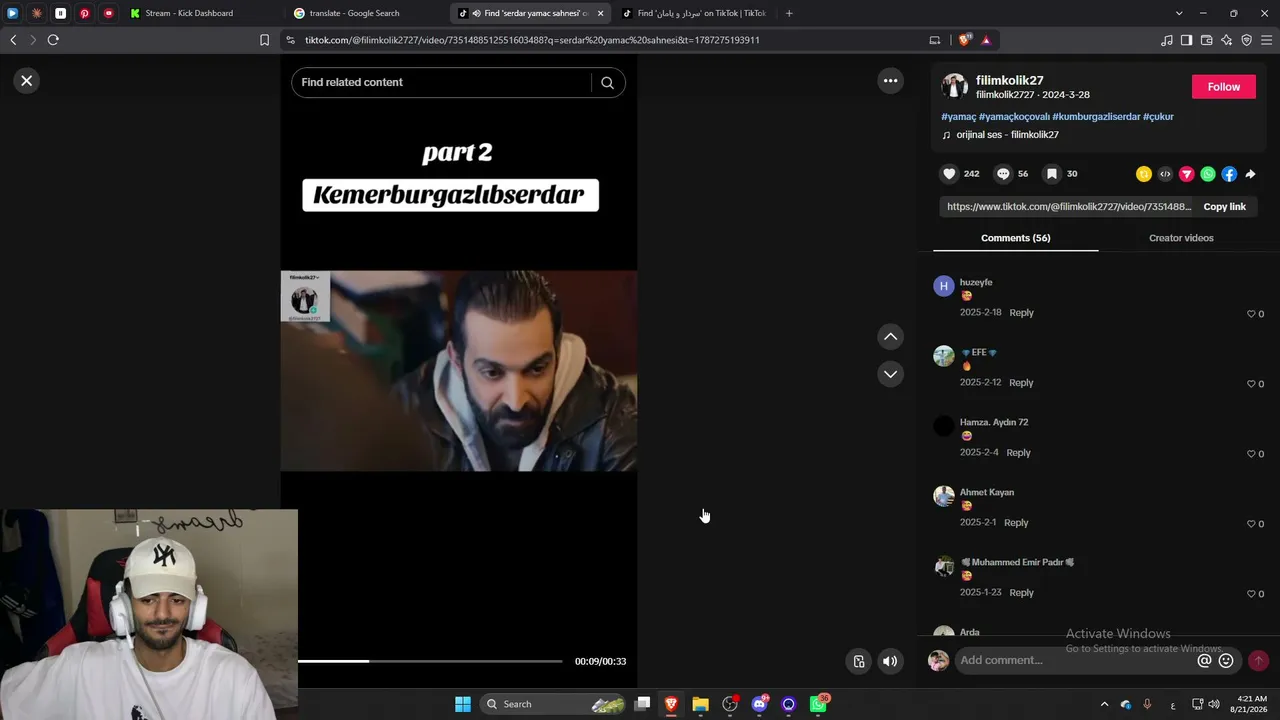Open filimkolik27's profile avatar

click(x=955, y=86)
